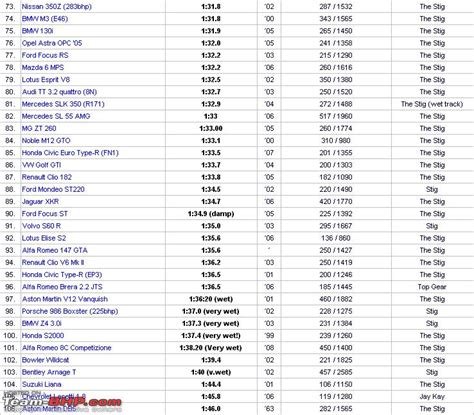The image size is (474, 415).
Task: Click the power/weight value 282 / 1565
Action: pyautogui.click(x=336, y=409)
